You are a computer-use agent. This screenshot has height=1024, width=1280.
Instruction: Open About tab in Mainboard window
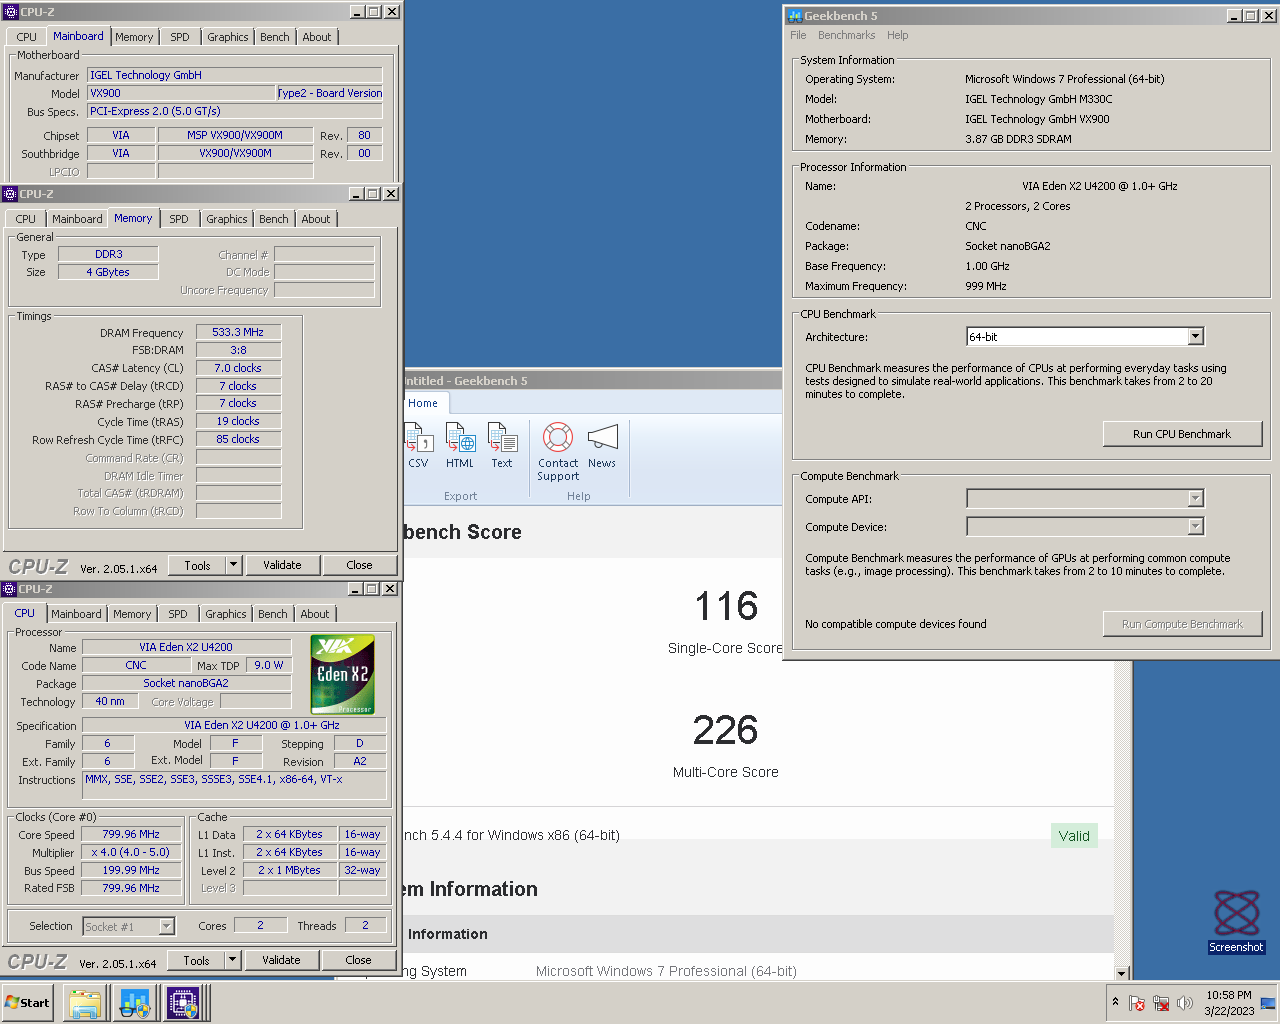317,37
